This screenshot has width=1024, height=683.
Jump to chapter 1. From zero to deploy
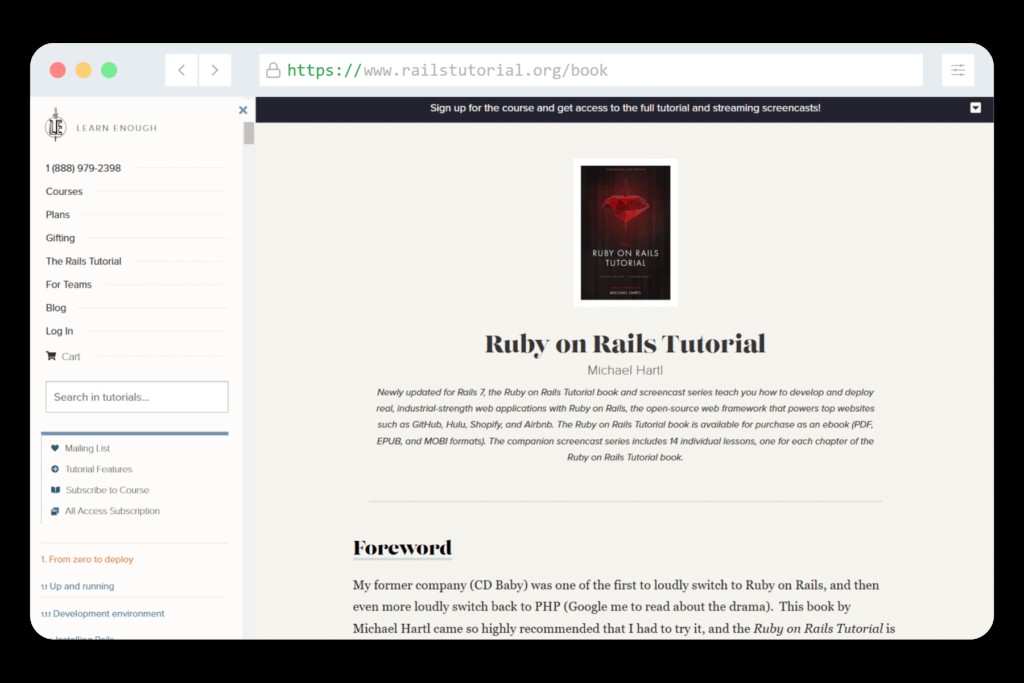pos(87,559)
